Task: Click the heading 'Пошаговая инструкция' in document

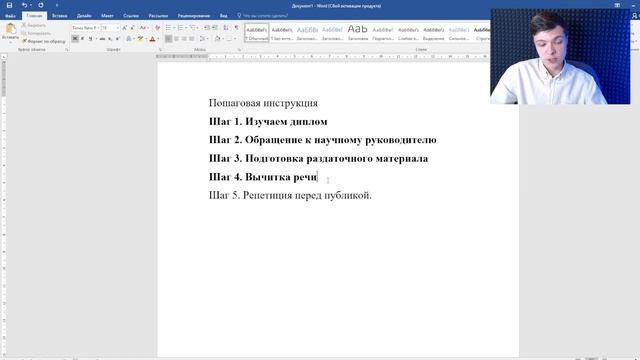Action: tap(263, 103)
